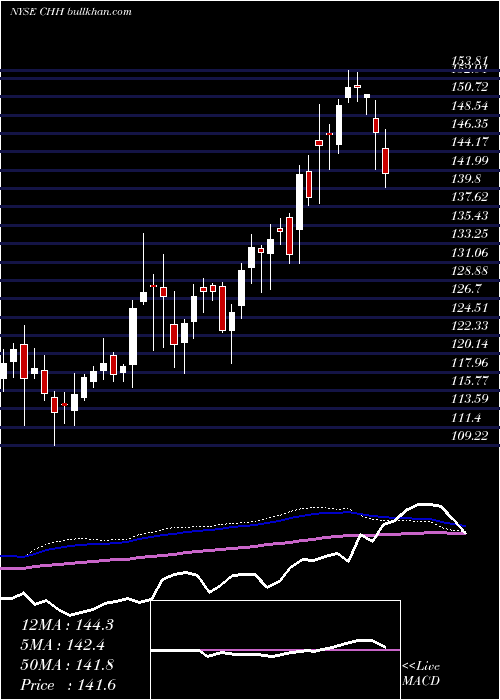Select the 113.59 price axis label
The height and width of the screenshot is (700, 500).
pos(470,399)
